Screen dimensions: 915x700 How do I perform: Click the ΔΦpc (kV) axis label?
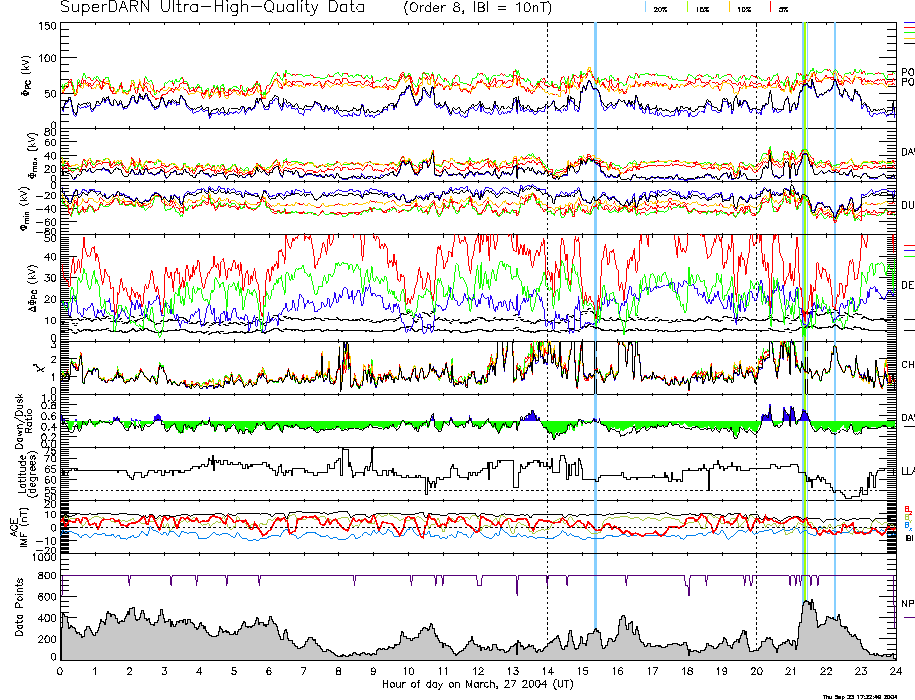coord(34,288)
